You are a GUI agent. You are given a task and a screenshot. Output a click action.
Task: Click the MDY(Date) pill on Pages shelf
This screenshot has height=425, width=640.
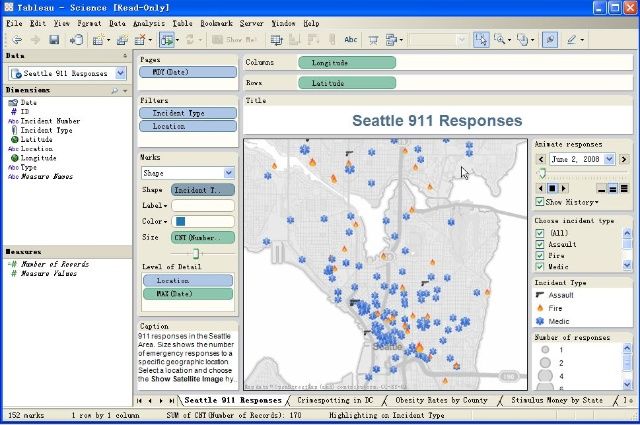coord(188,72)
